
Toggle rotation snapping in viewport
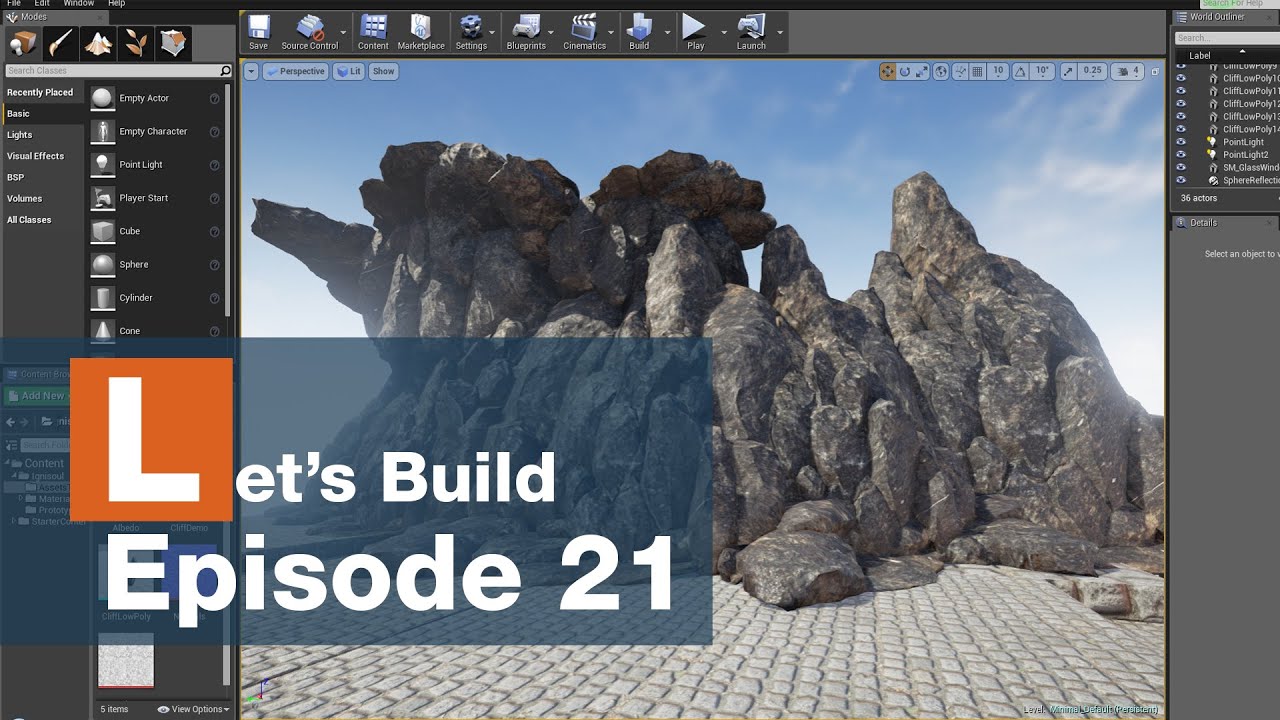(x=1020, y=71)
